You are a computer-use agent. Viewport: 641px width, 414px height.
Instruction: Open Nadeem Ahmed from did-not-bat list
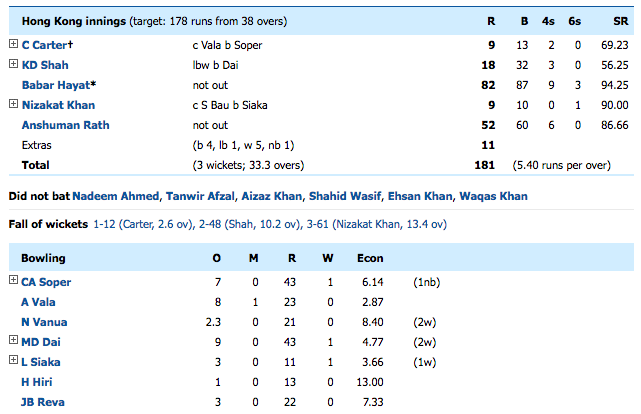click(x=115, y=196)
